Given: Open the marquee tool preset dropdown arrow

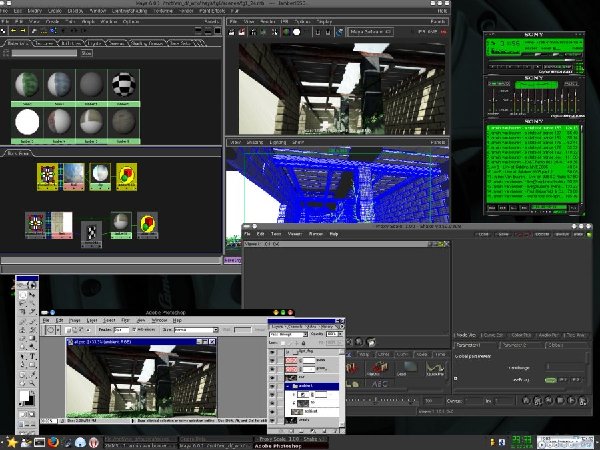Looking at the screenshot, I should point(58,329).
